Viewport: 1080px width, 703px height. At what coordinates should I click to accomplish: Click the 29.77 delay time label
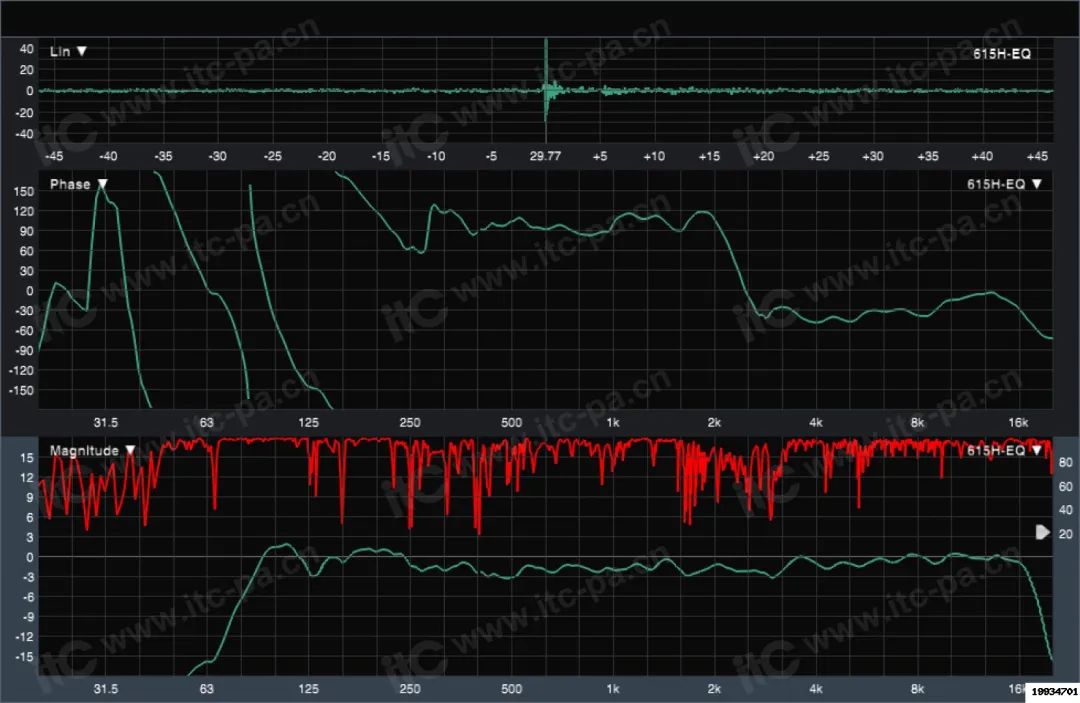click(x=545, y=157)
